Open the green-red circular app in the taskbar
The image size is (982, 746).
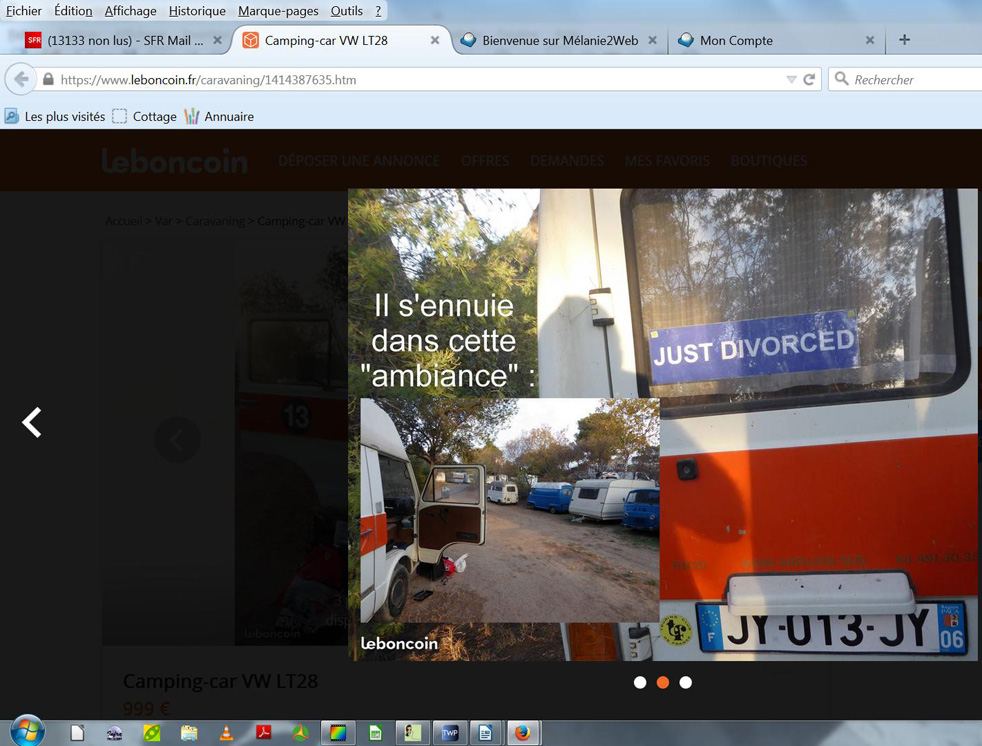tap(301, 732)
